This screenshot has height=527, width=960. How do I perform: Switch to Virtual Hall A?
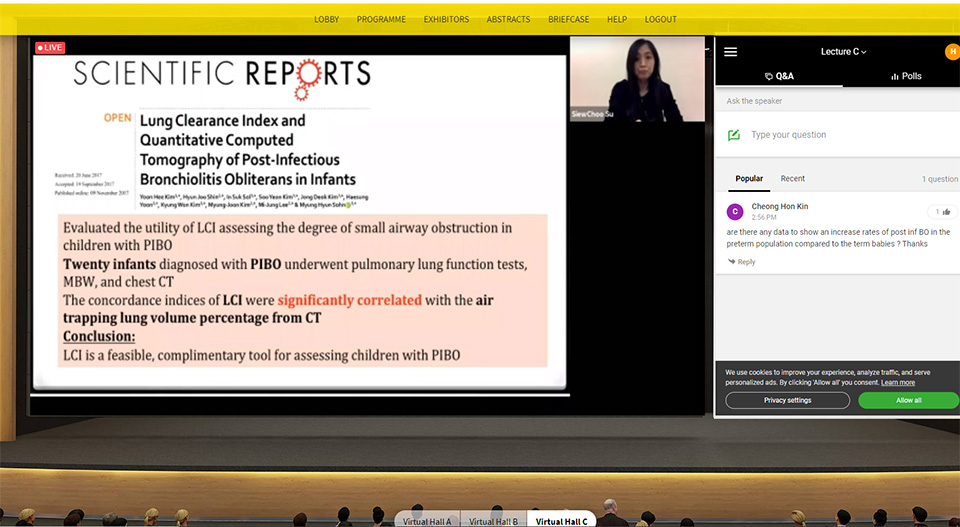tap(427, 521)
